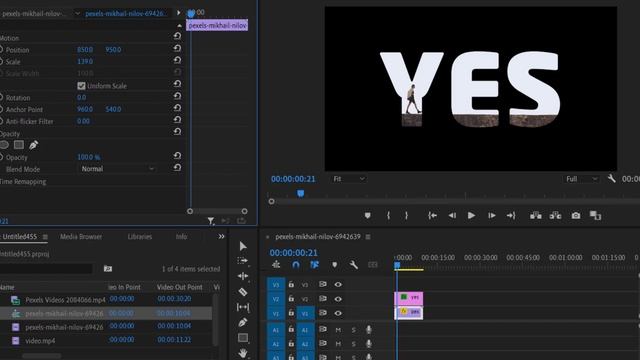Select the Rectangle tool in tools panel
The width and height of the screenshot is (640, 360).
click(x=242, y=338)
